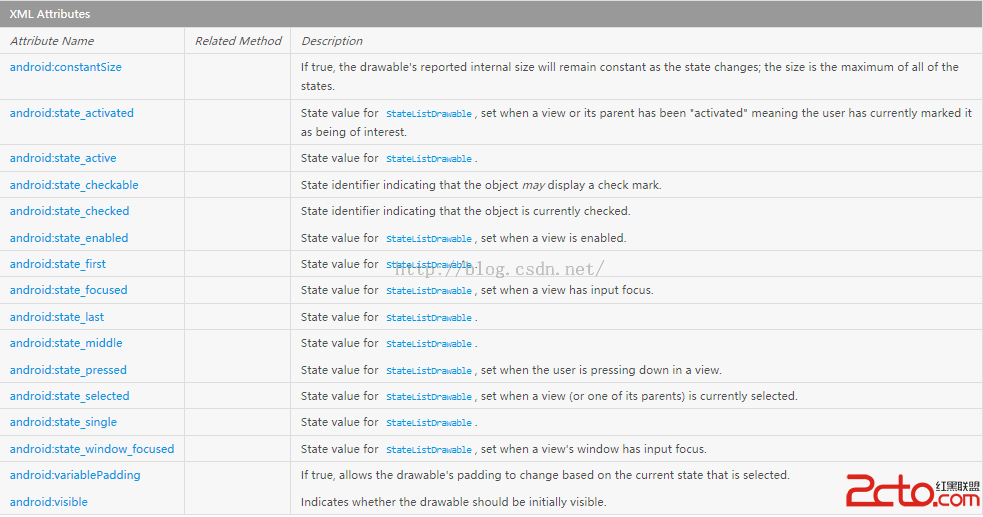
Task: Click the 2cto.com watermark logo
Action: (x=912, y=490)
